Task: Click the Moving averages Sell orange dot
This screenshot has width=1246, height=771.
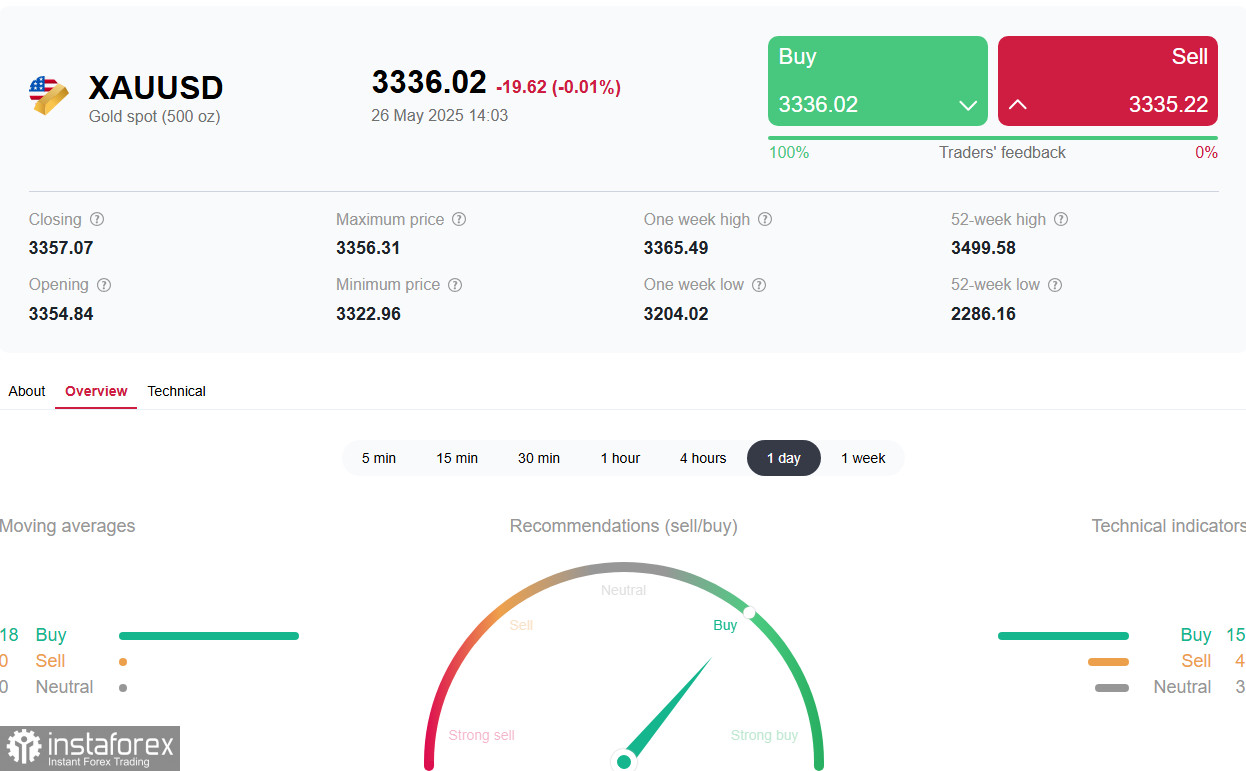Action: tap(122, 661)
